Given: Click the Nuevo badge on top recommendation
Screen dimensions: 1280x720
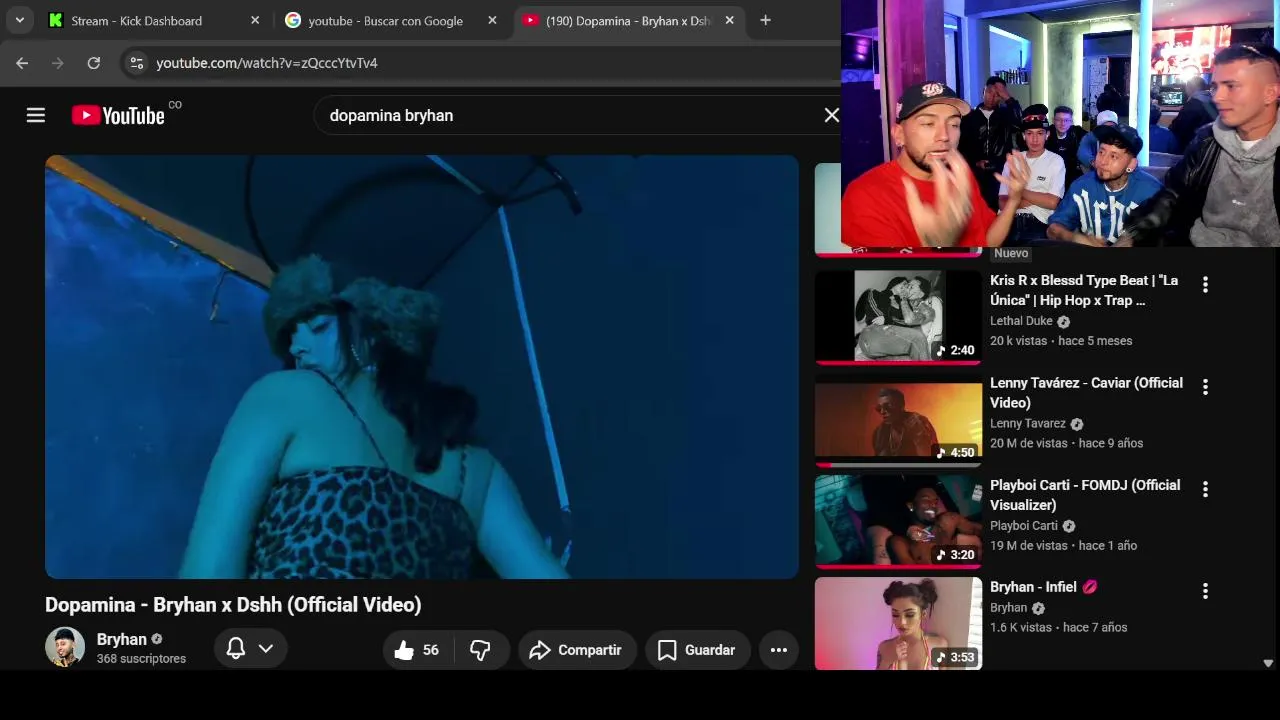Looking at the screenshot, I should (1011, 253).
